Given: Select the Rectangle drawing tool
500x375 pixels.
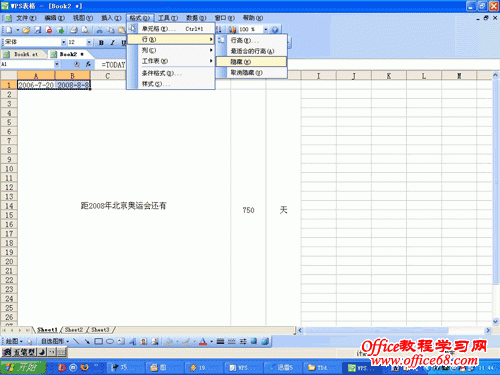Looking at the screenshot, I should (99, 341).
